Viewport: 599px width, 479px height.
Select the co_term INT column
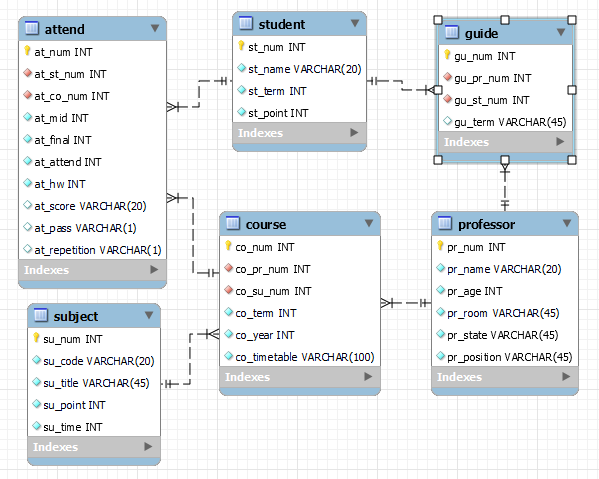click(300, 313)
